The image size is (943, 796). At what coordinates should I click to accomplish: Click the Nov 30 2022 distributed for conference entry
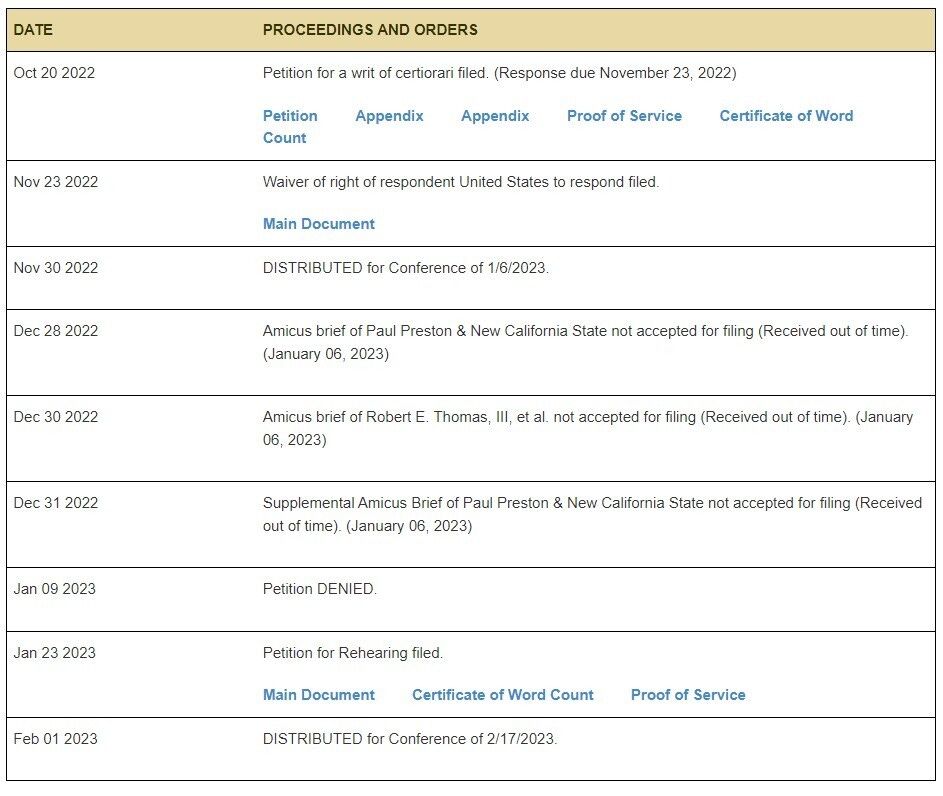(406, 268)
